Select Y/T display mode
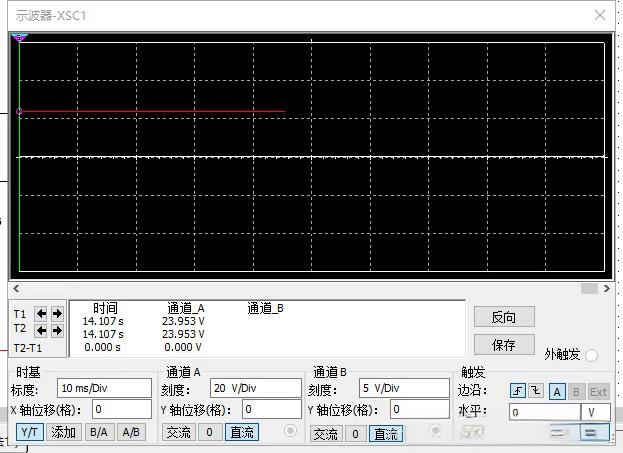 pos(30,432)
